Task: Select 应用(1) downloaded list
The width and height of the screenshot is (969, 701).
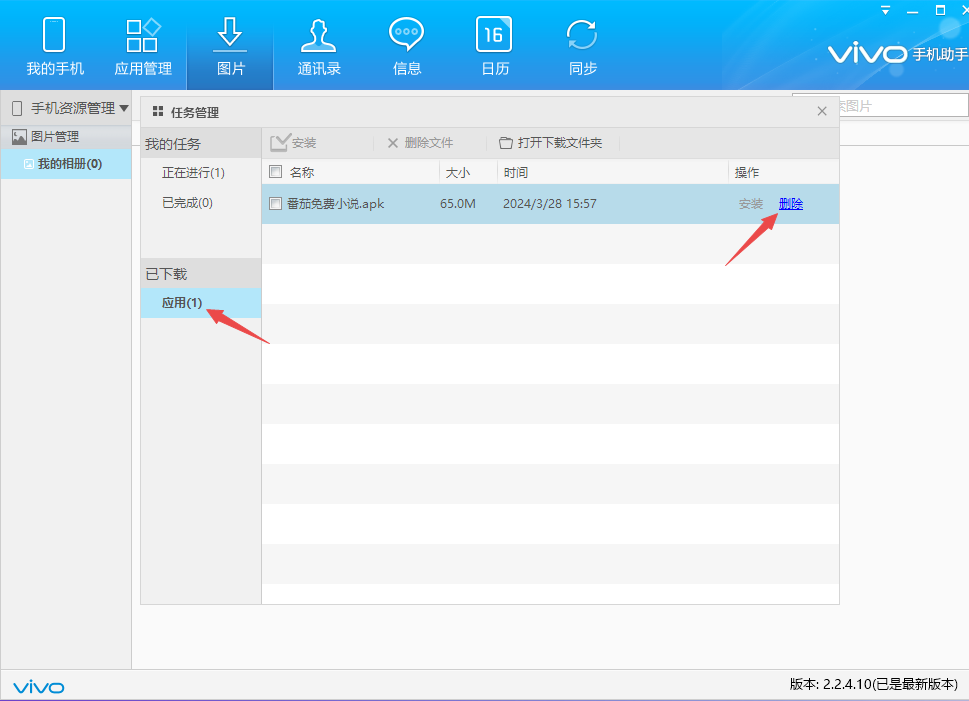Action: click(x=201, y=303)
